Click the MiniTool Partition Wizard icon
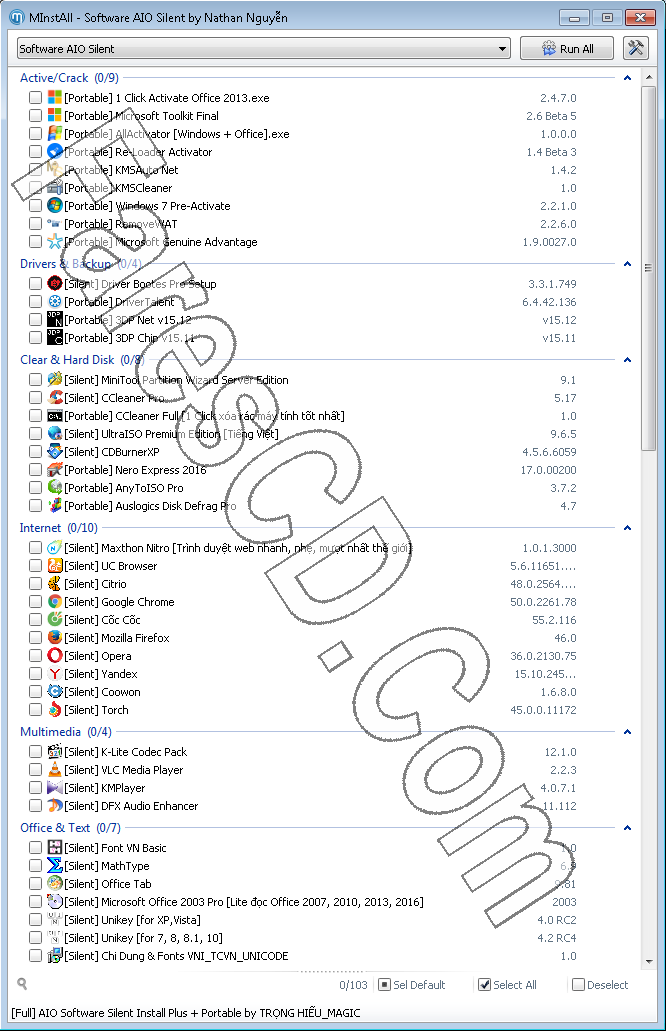666x1031 pixels. click(55, 379)
